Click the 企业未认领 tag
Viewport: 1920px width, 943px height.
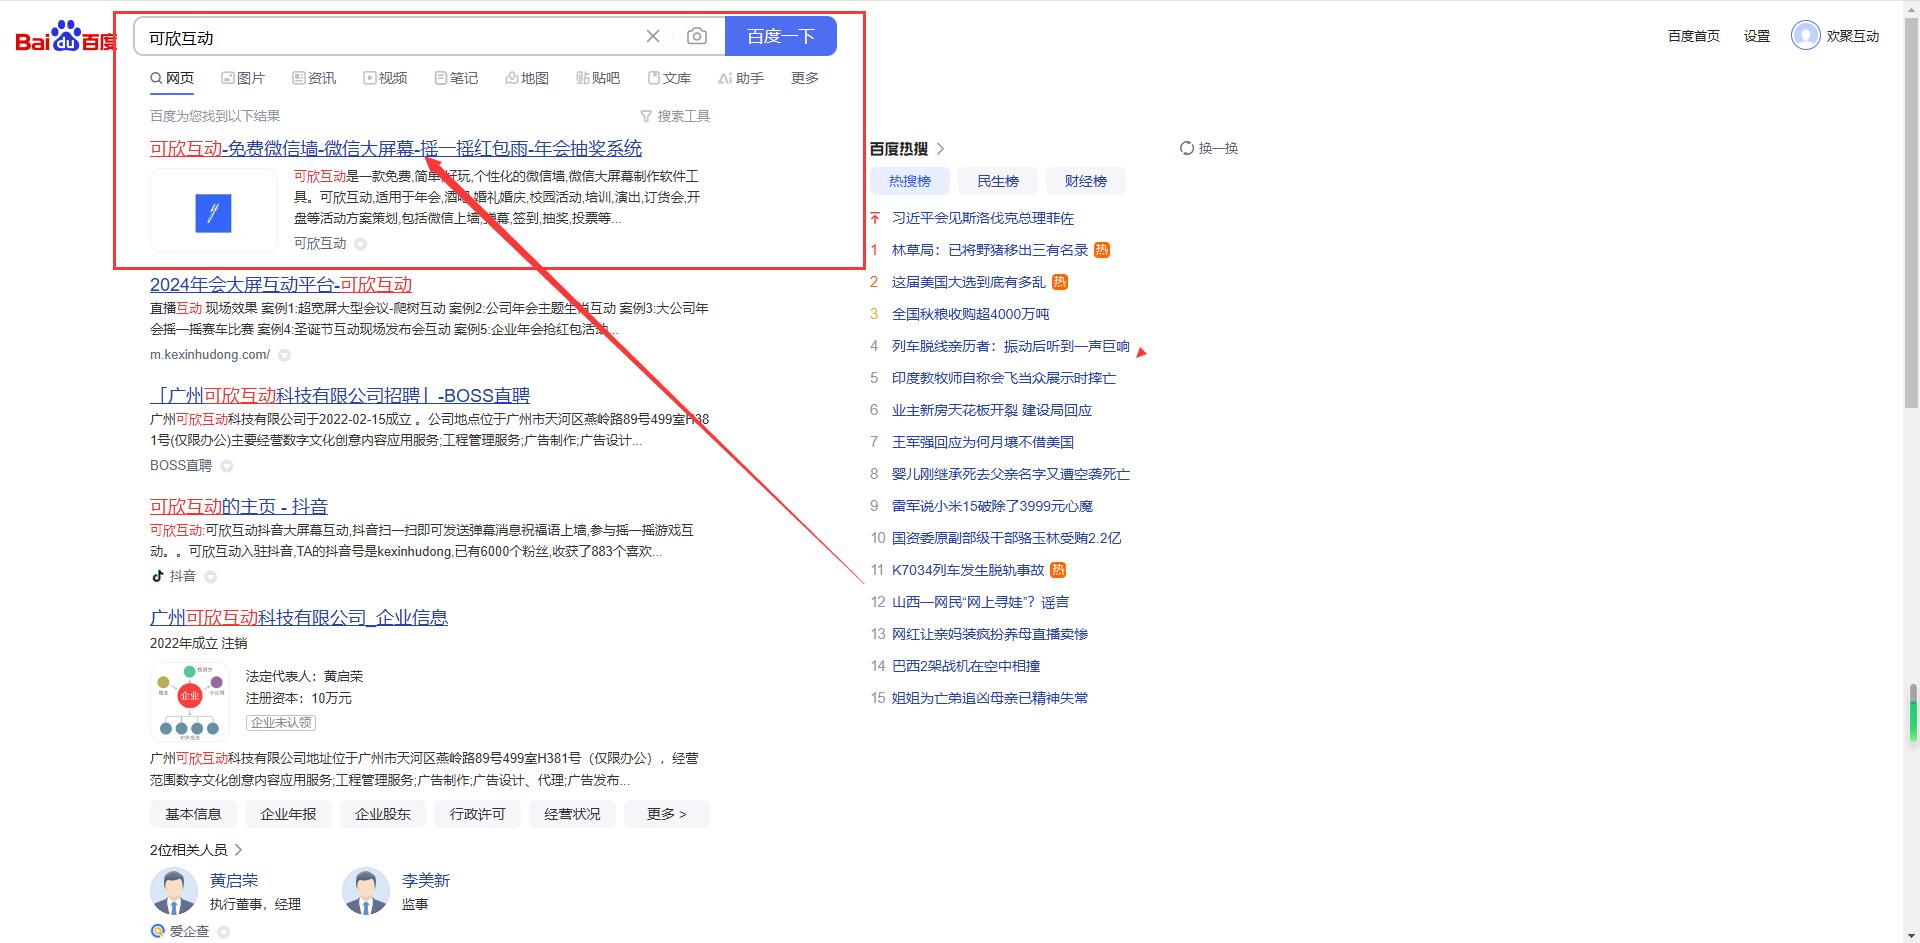[281, 722]
